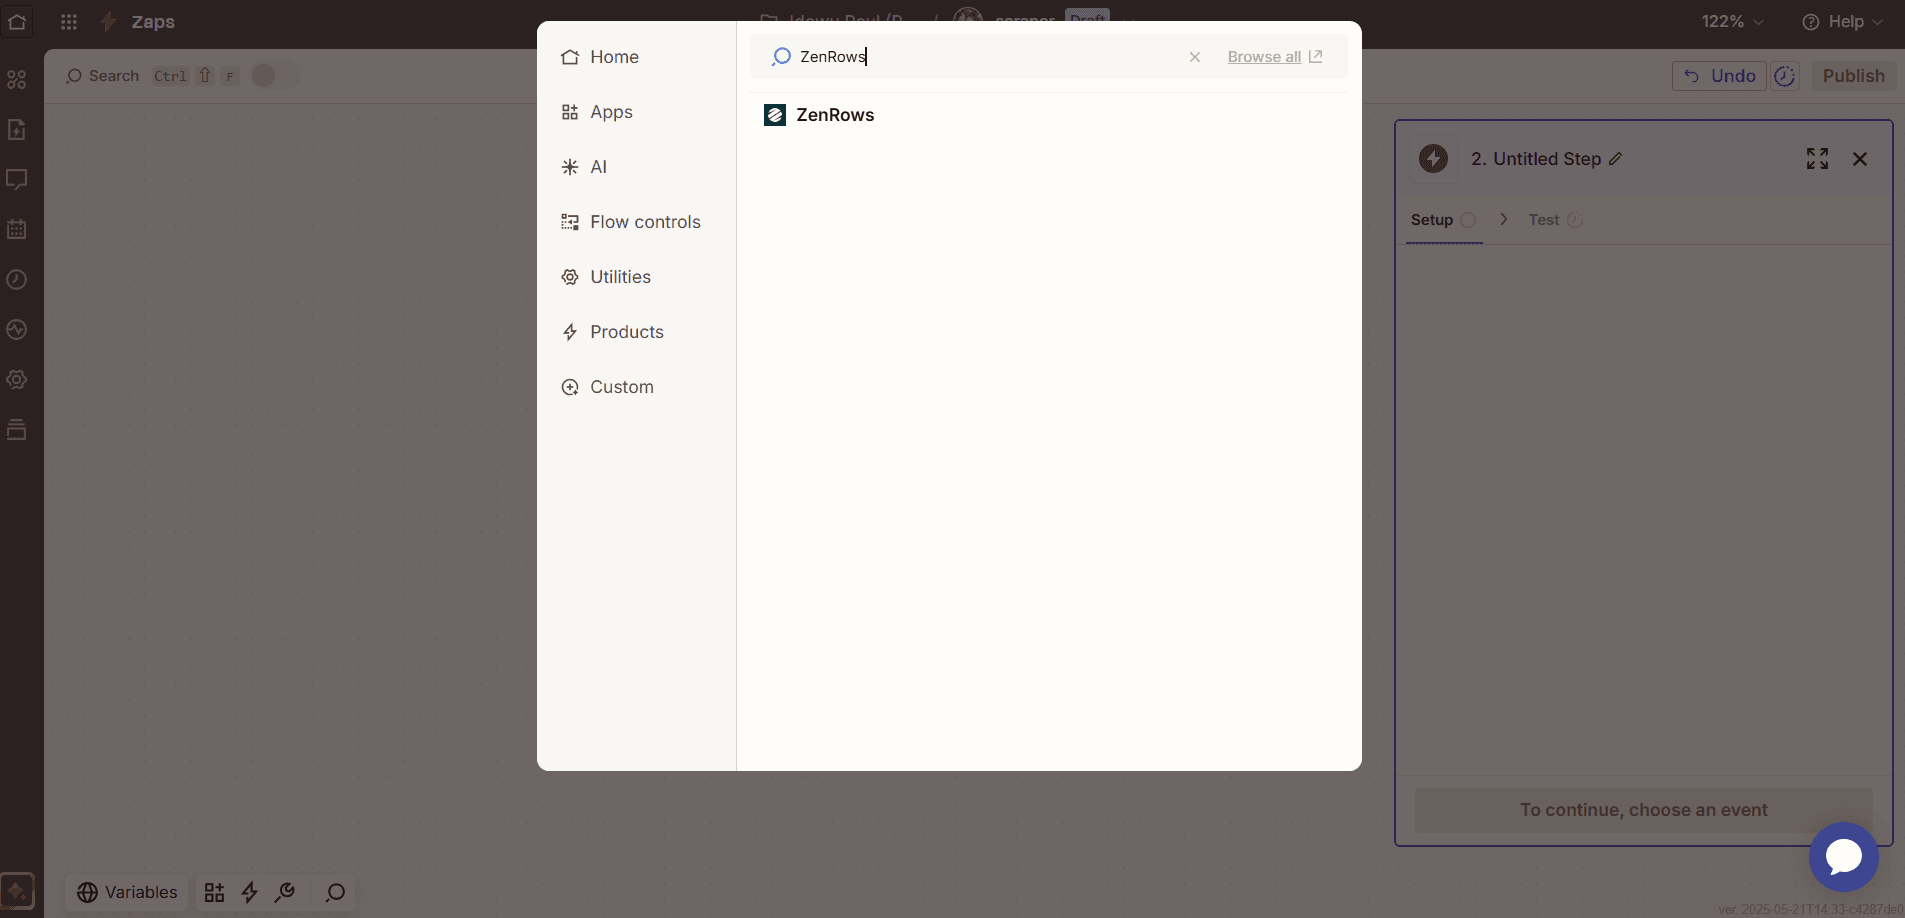Click the ZenRows app logo icon
This screenshot has height=918, width=1905.
click(775, 115)
